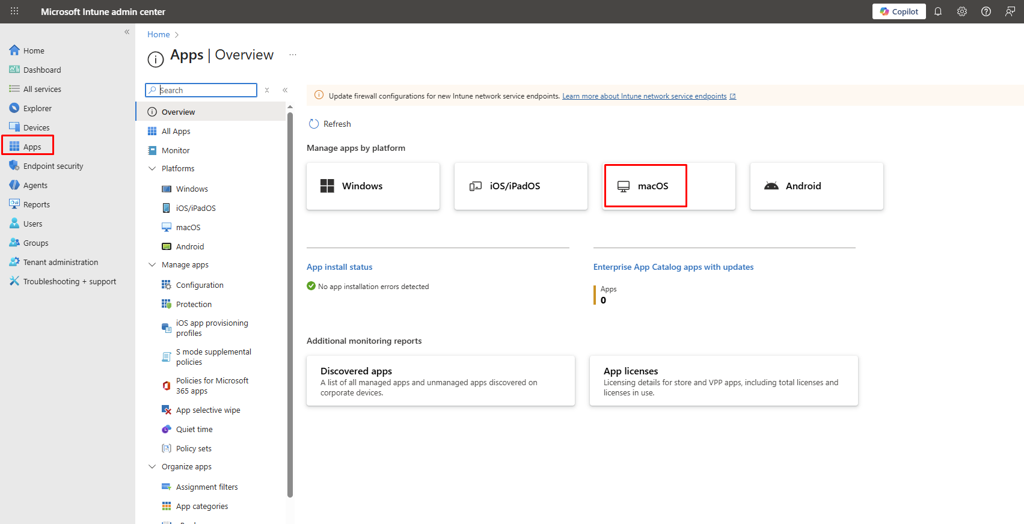Open Endpoint security in left navigation

[53, 166]
